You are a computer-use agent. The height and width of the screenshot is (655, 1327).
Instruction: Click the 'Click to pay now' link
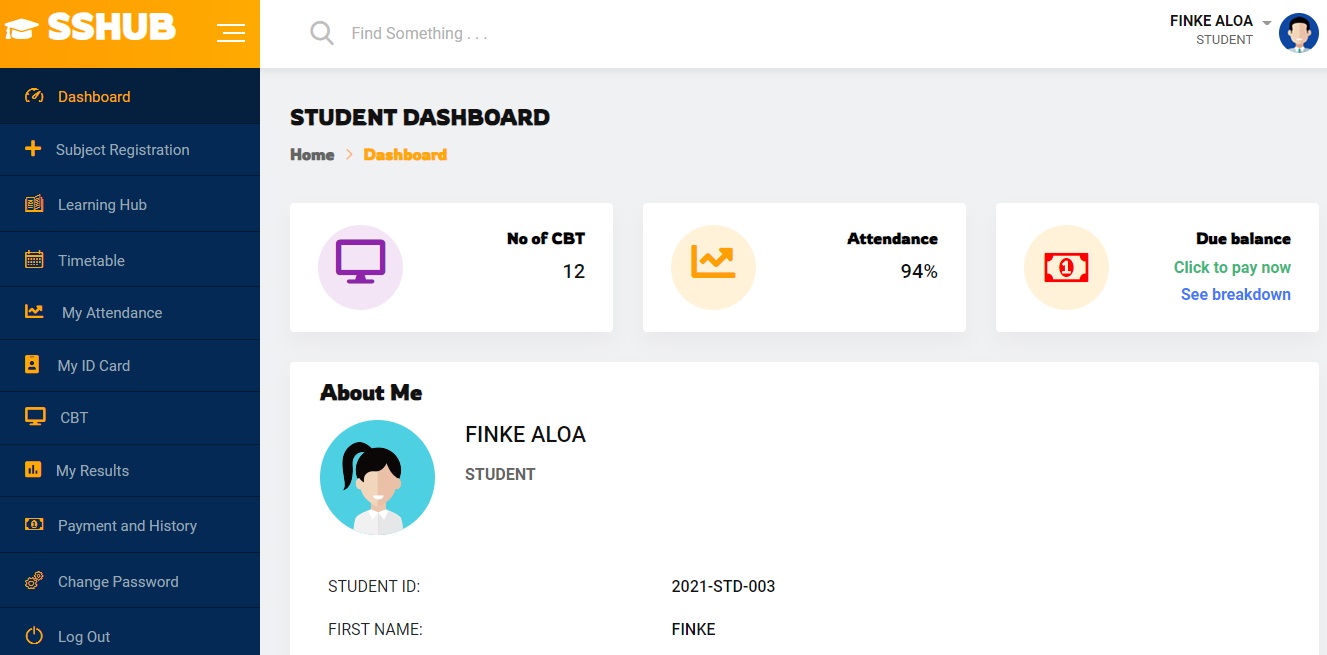tap(1232, 267)
